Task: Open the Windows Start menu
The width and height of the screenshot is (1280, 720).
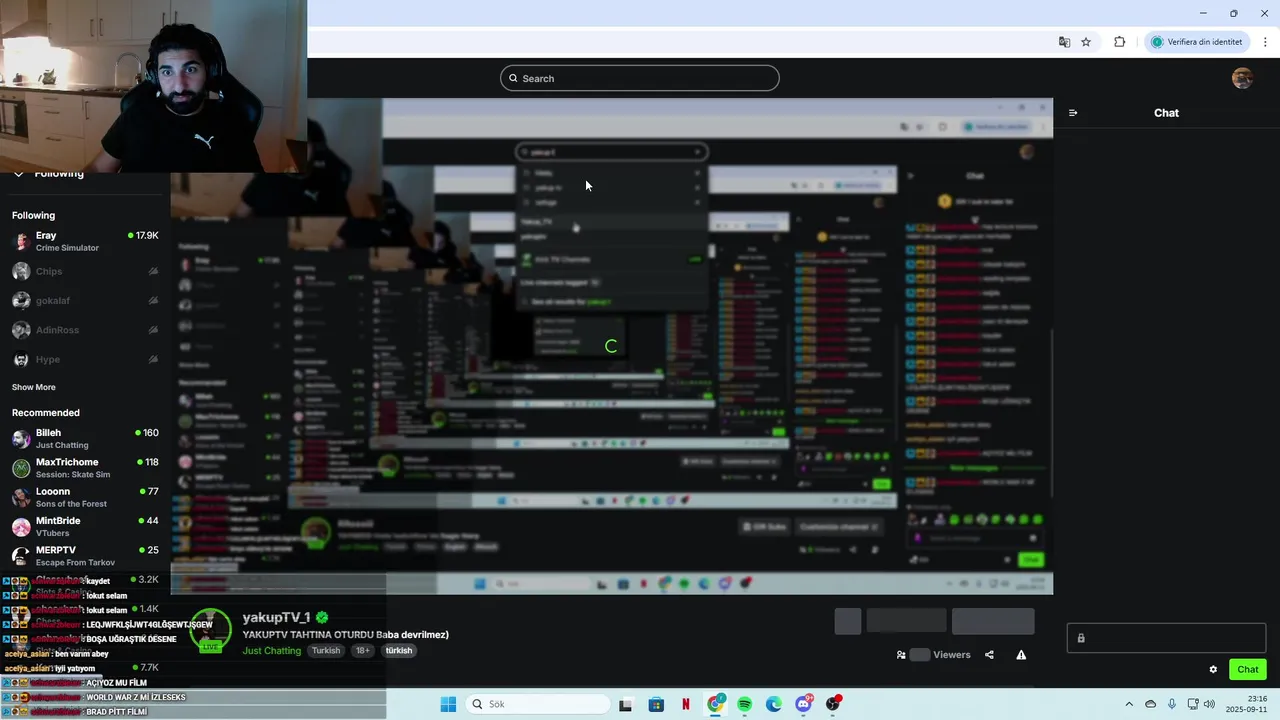Action: pyautogui.click(x=448, y=704)
